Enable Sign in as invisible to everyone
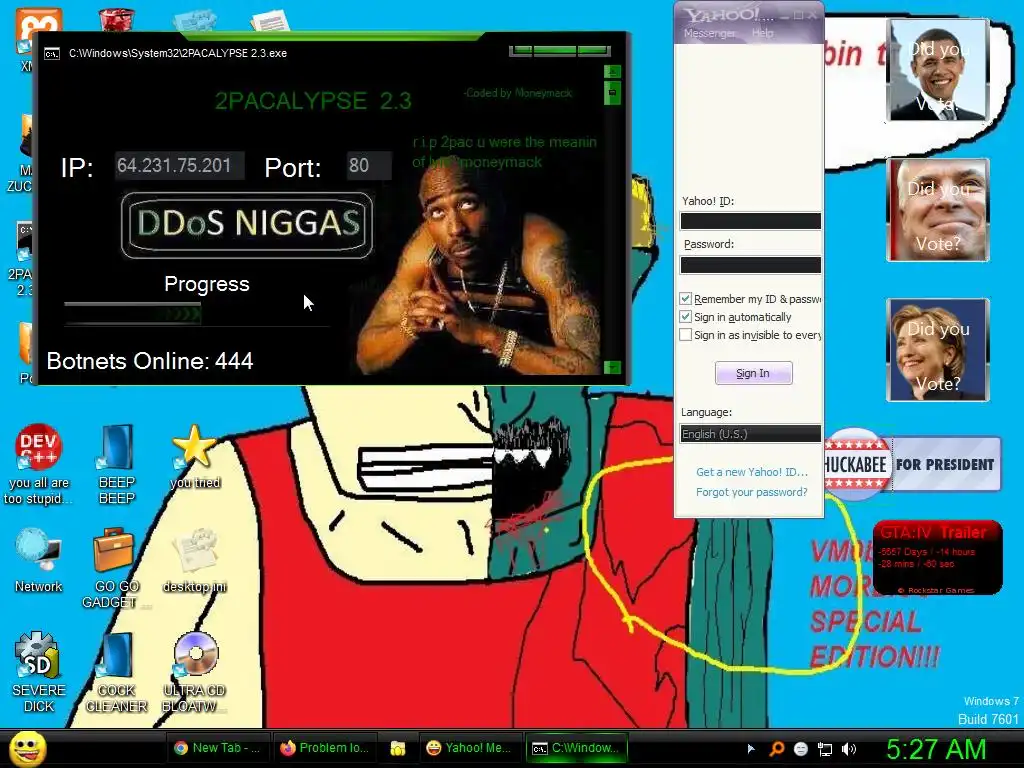The height and width of the screenshot is (768, 1024). tap(685, 335)
